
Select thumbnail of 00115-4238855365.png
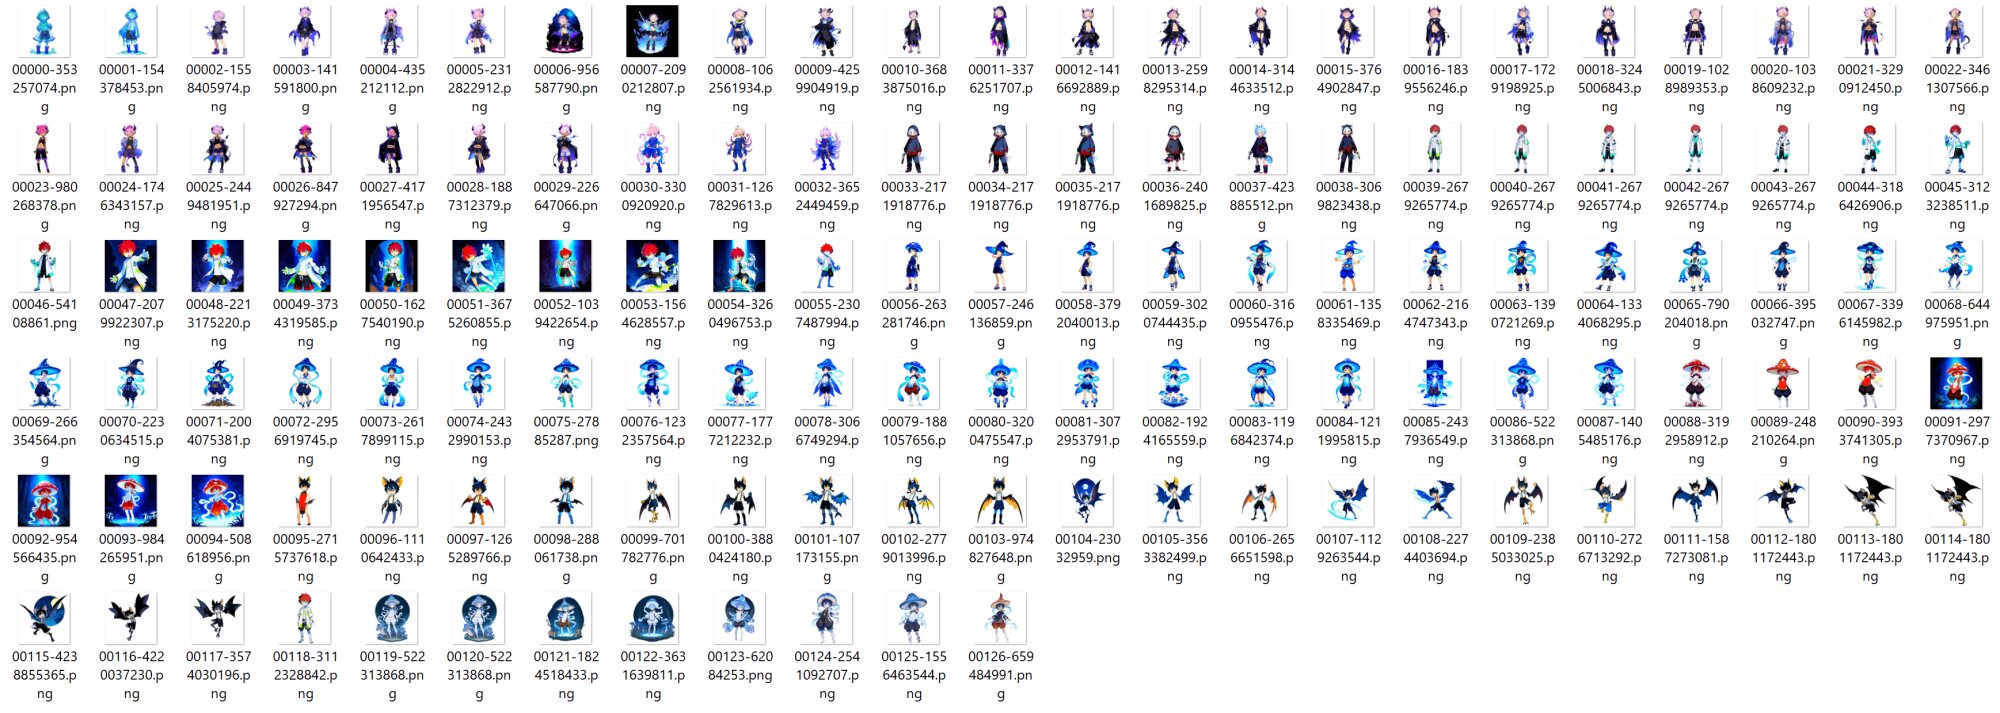point(45,618)
